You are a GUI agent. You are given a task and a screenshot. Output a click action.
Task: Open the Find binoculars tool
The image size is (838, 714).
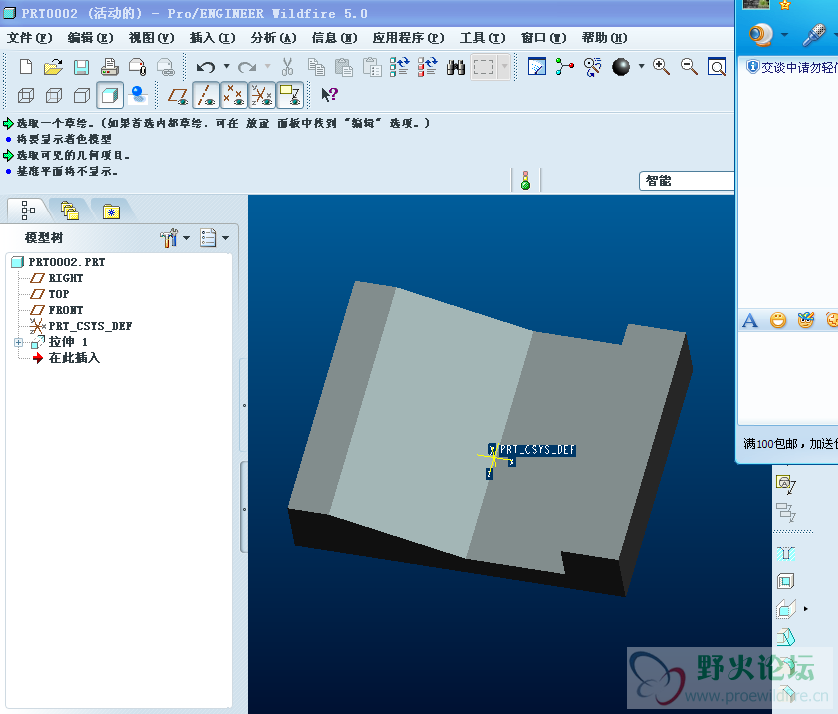pyautogui.click(x=456, y=67)
